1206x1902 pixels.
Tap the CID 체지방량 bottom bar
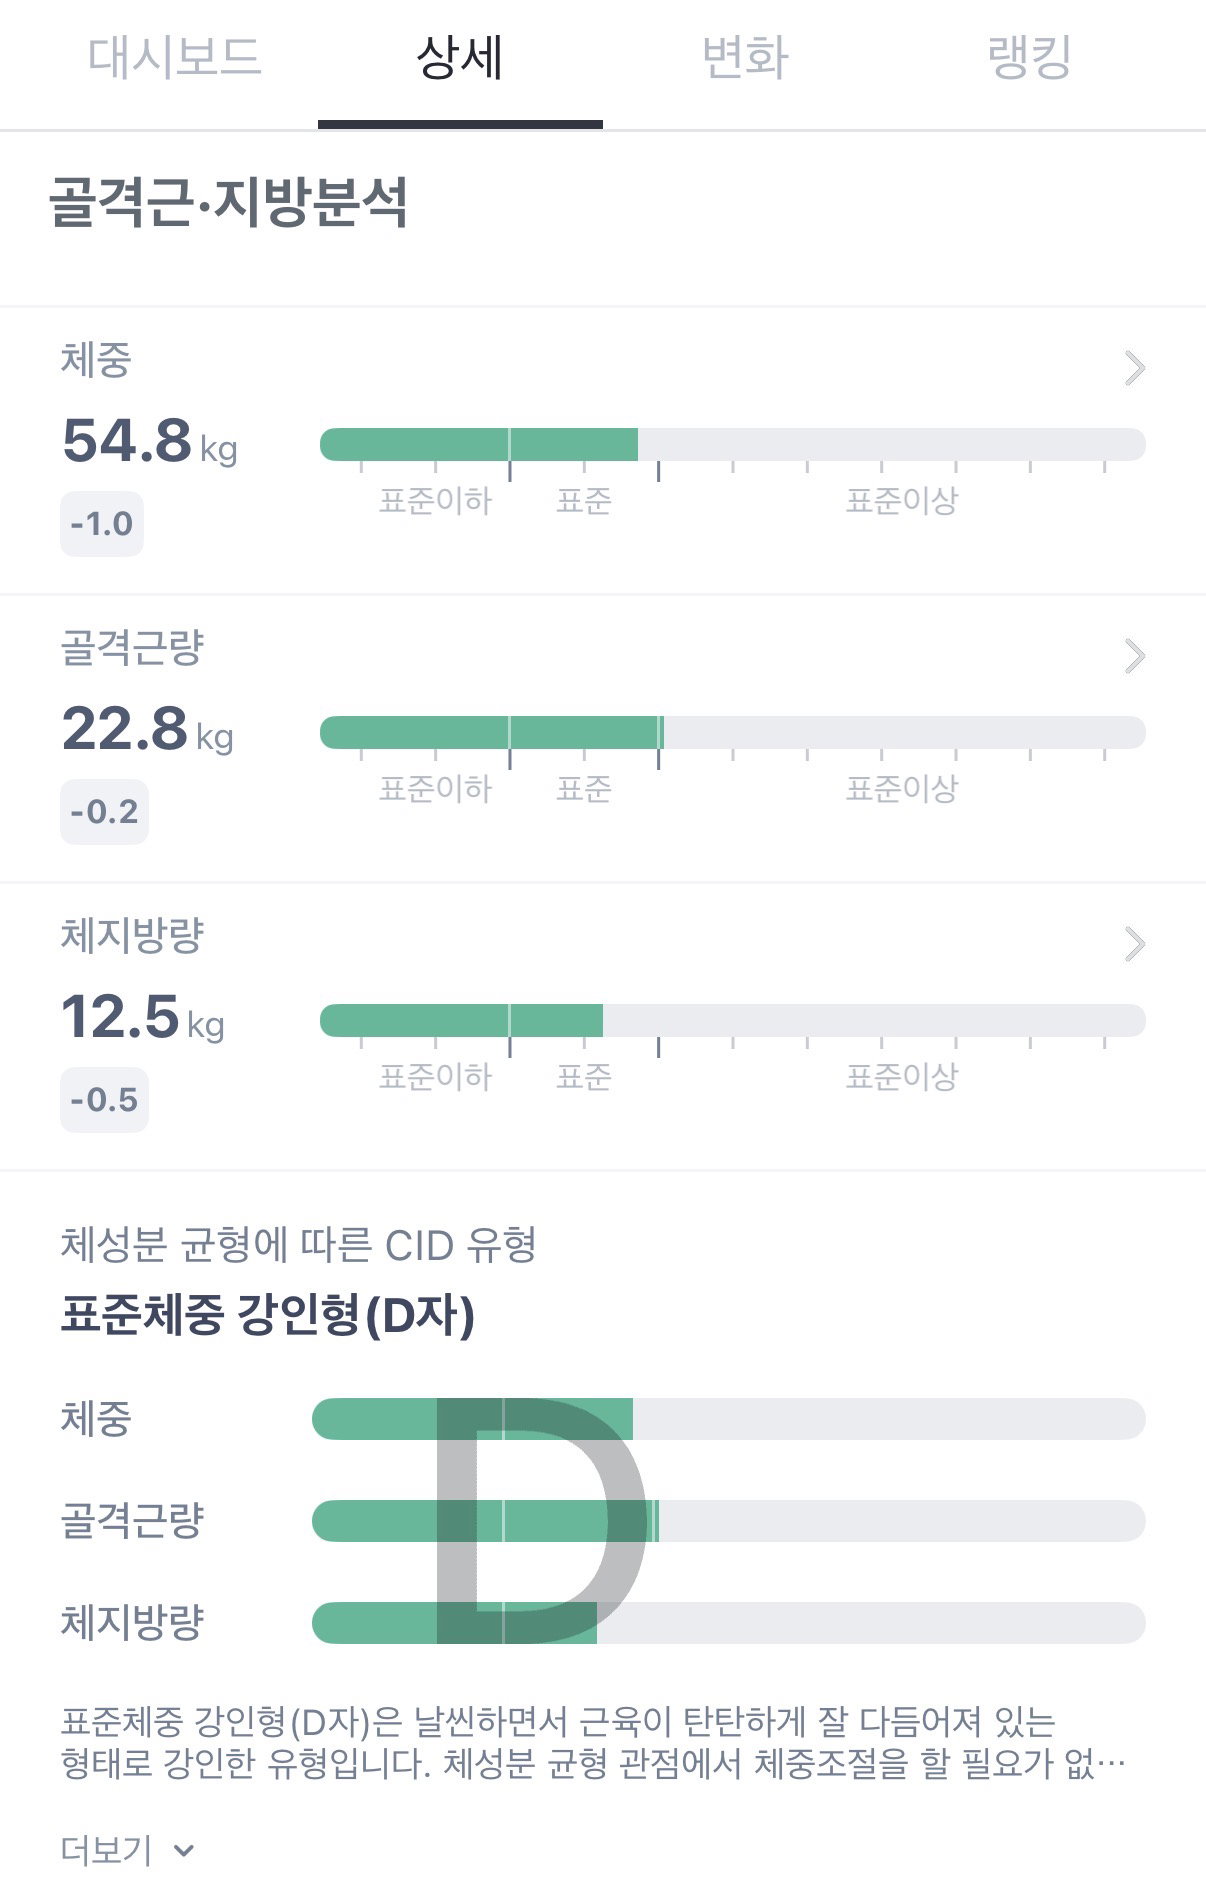[x=729, y=1623]
